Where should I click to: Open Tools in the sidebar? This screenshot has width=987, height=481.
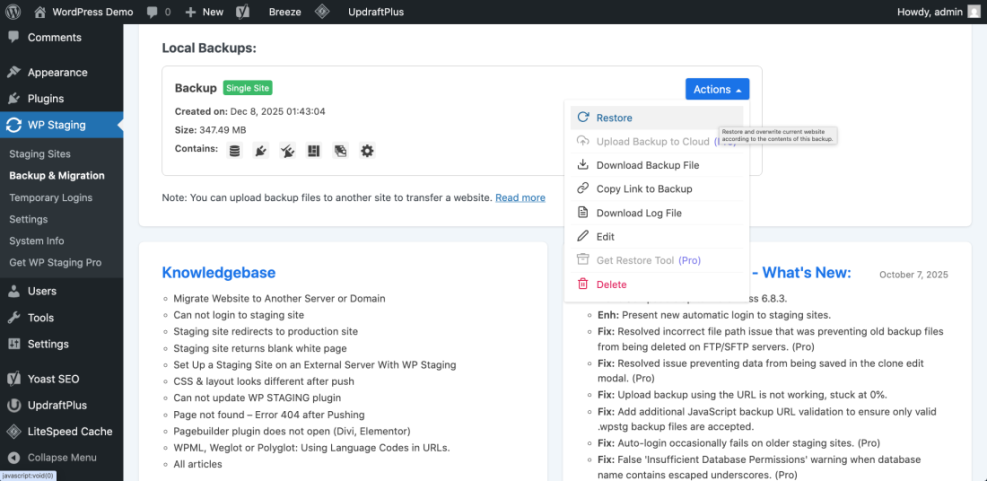click(62, 317)
